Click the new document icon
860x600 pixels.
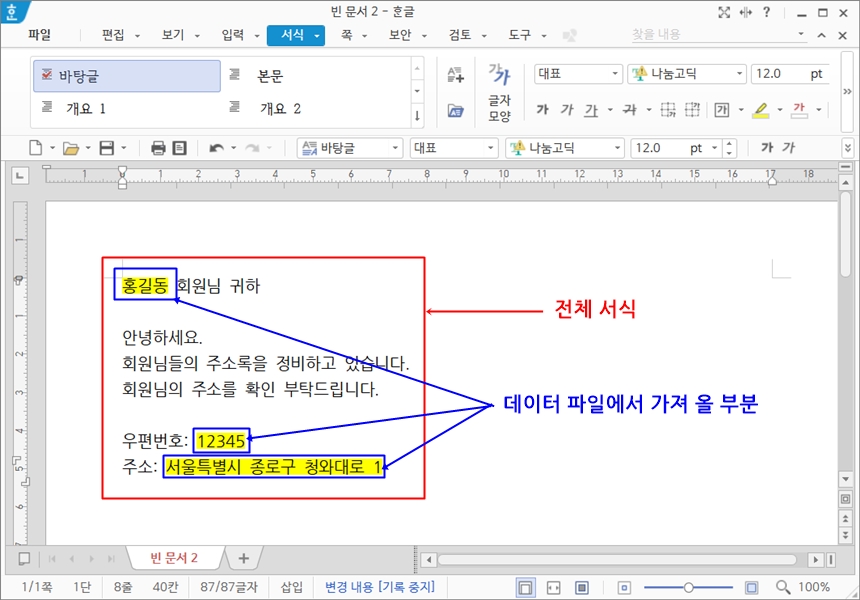point(36,148)
